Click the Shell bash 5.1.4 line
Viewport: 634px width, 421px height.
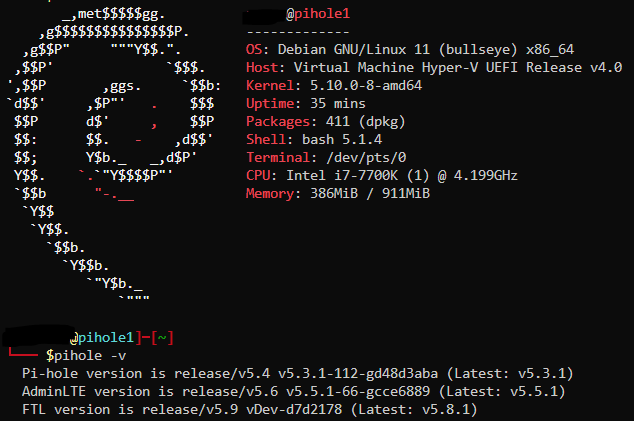pyautogui.click(x=314, y=140)
